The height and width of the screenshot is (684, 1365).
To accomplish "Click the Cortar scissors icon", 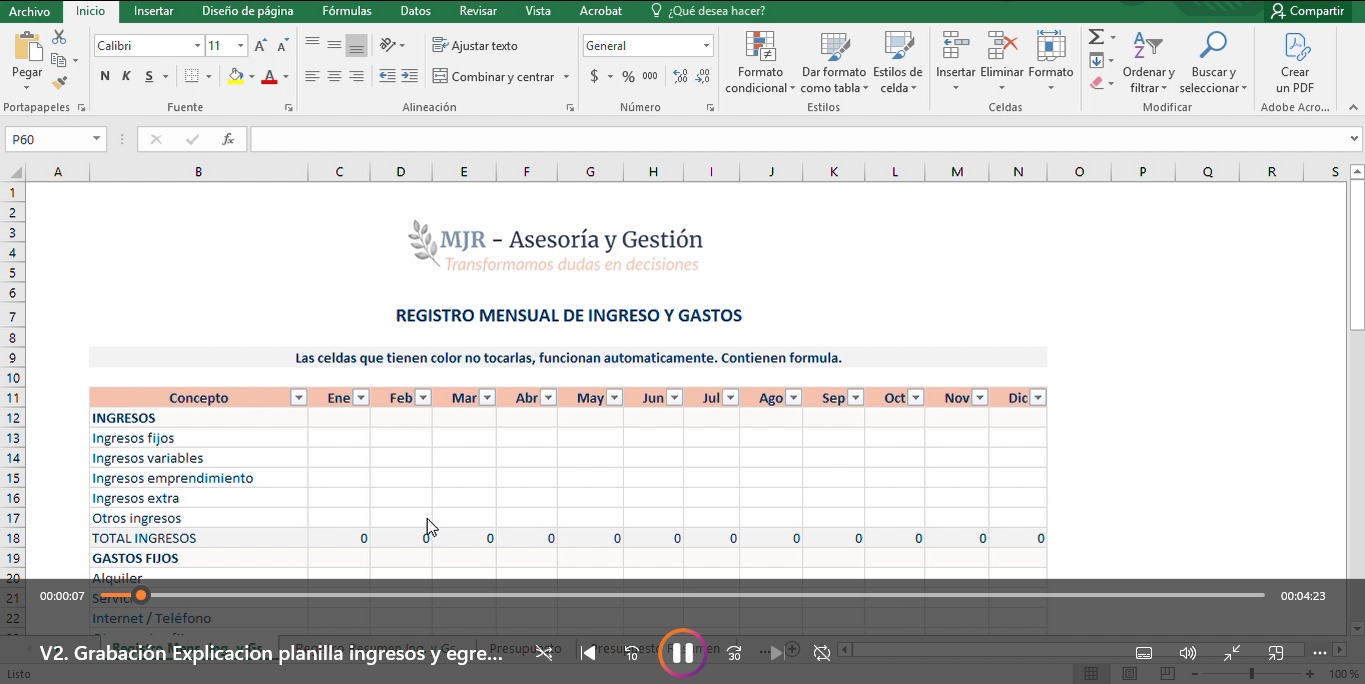I will 59,37.
